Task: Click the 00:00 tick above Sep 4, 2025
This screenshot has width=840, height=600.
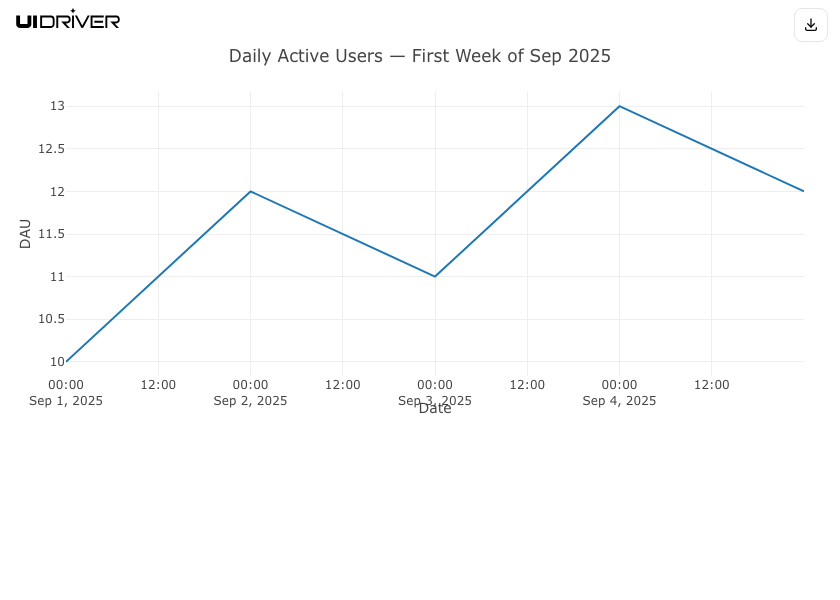Action: (619, 385)
